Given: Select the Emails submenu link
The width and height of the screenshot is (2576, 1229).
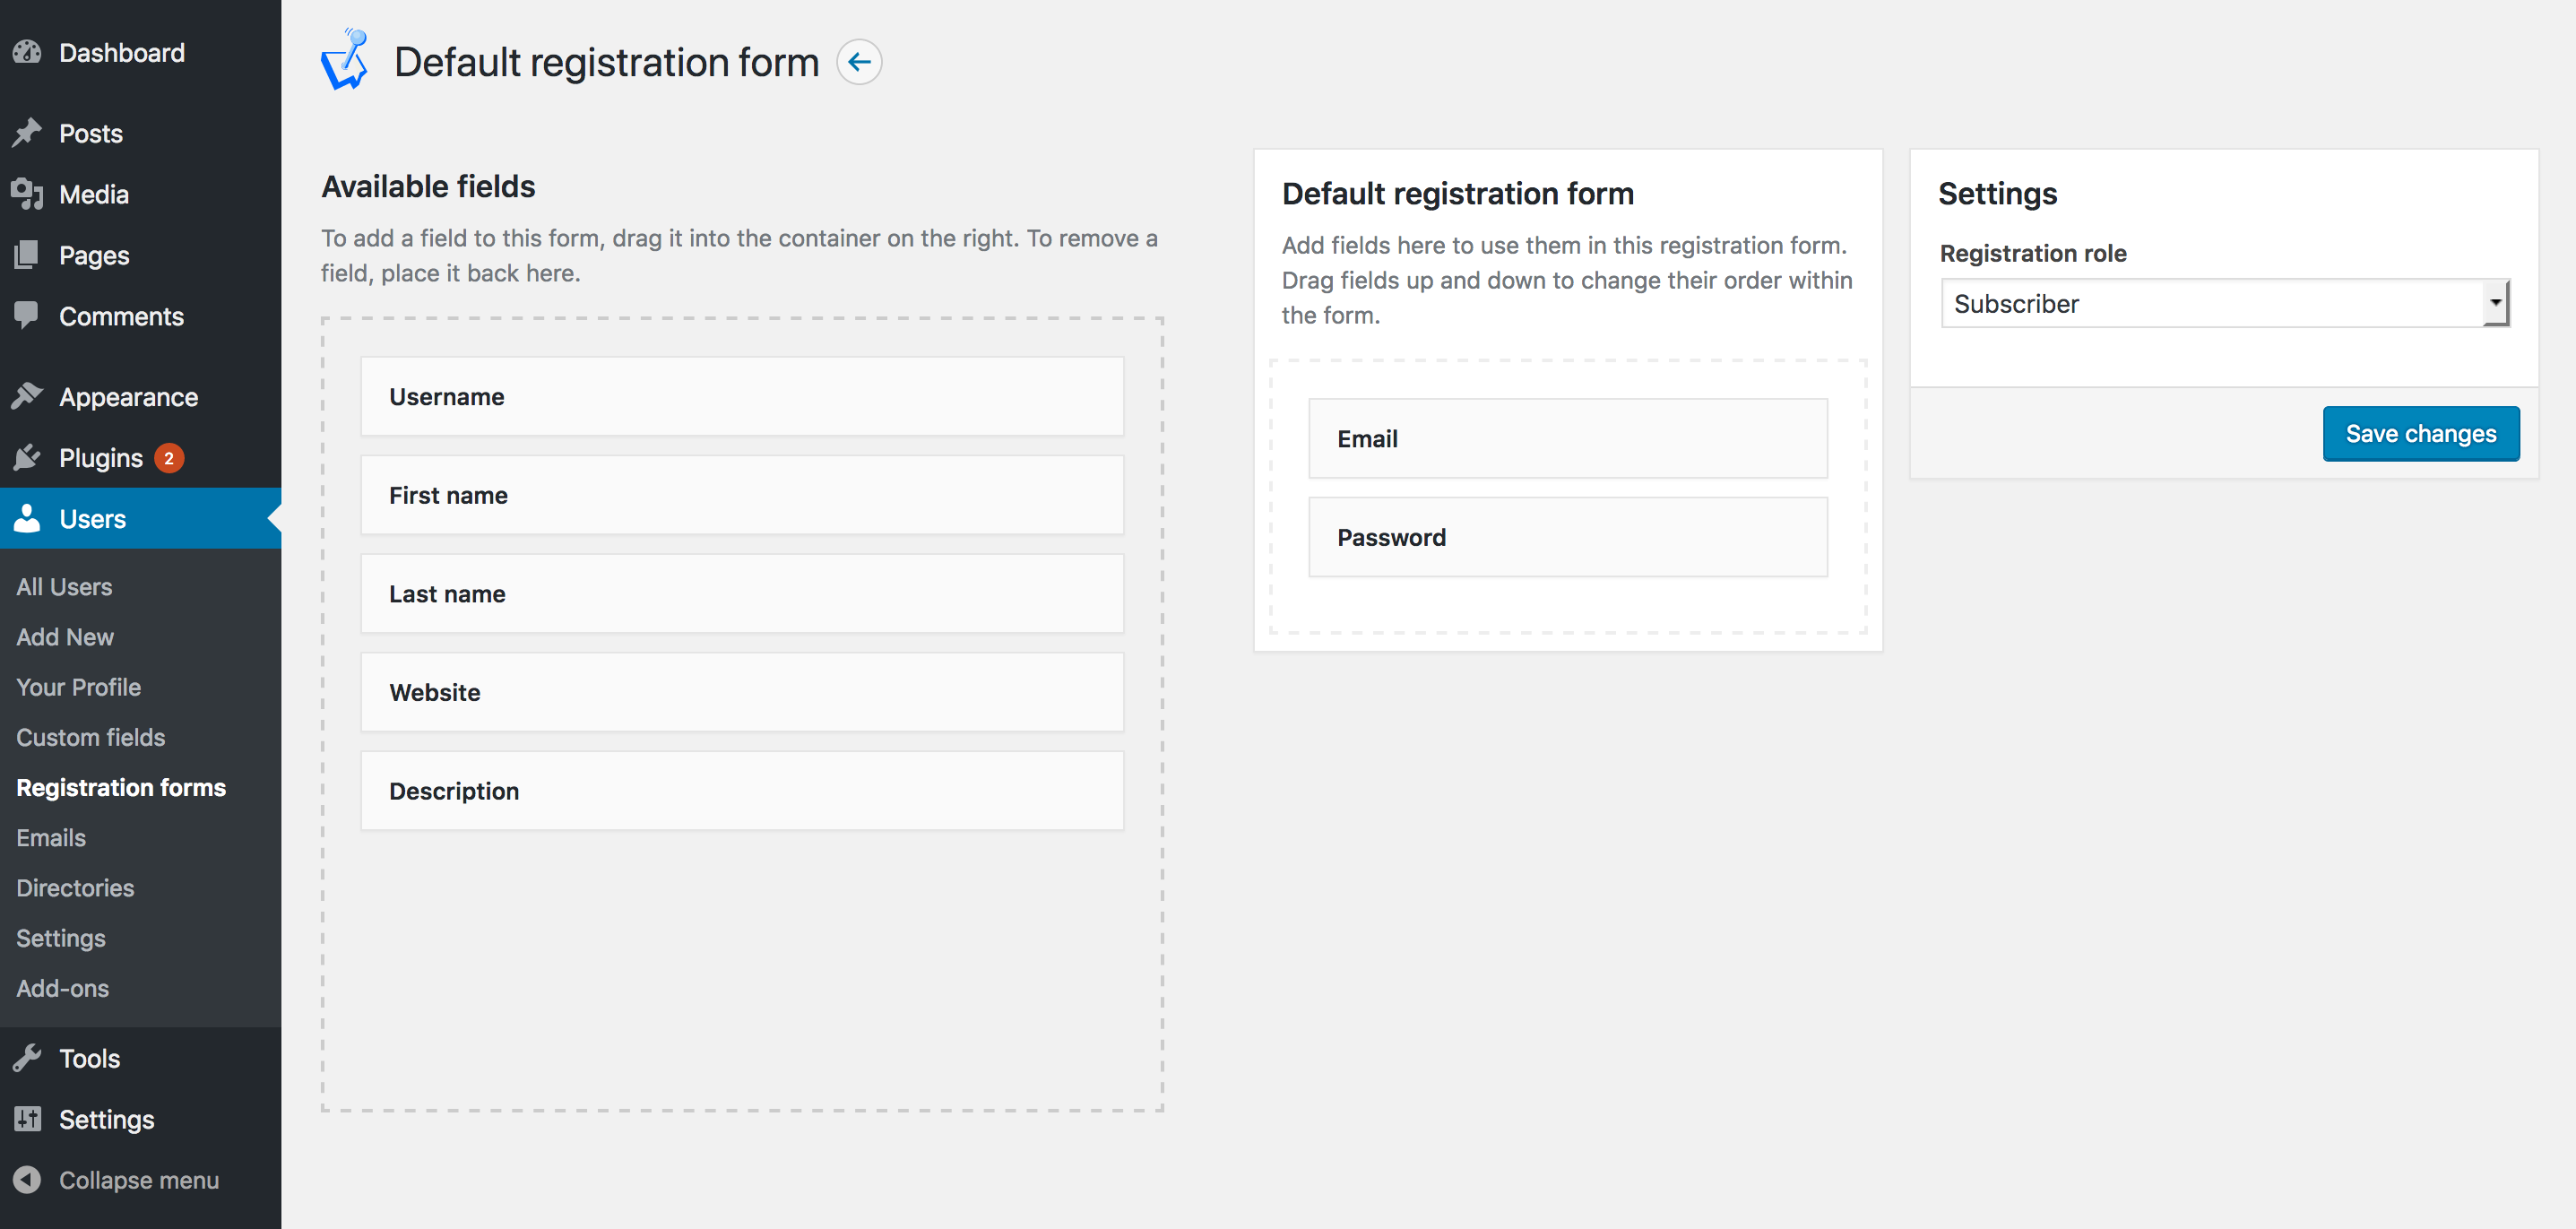Looking at the screenshot, I should point(49,836).
